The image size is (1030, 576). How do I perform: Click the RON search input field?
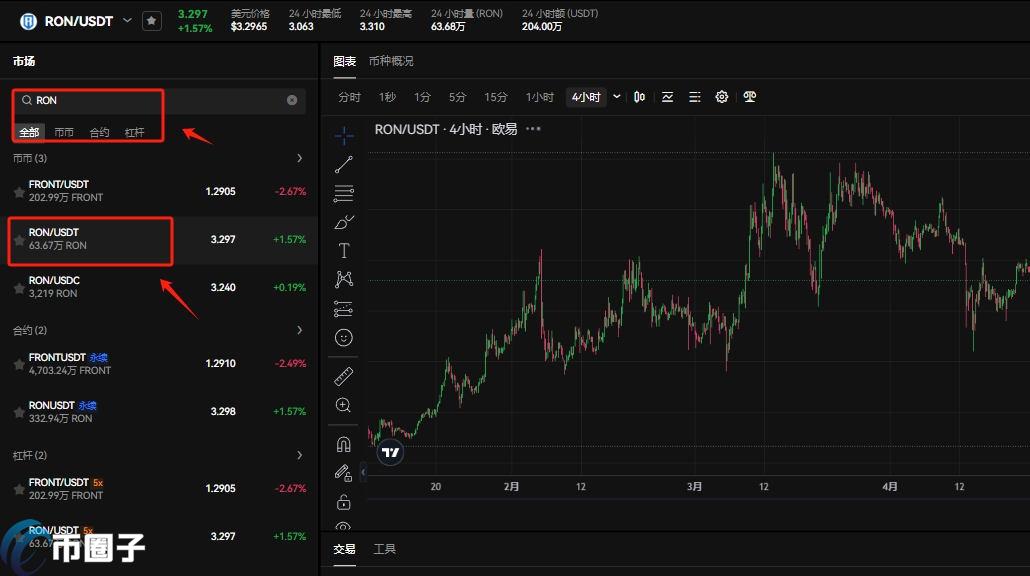150,100
